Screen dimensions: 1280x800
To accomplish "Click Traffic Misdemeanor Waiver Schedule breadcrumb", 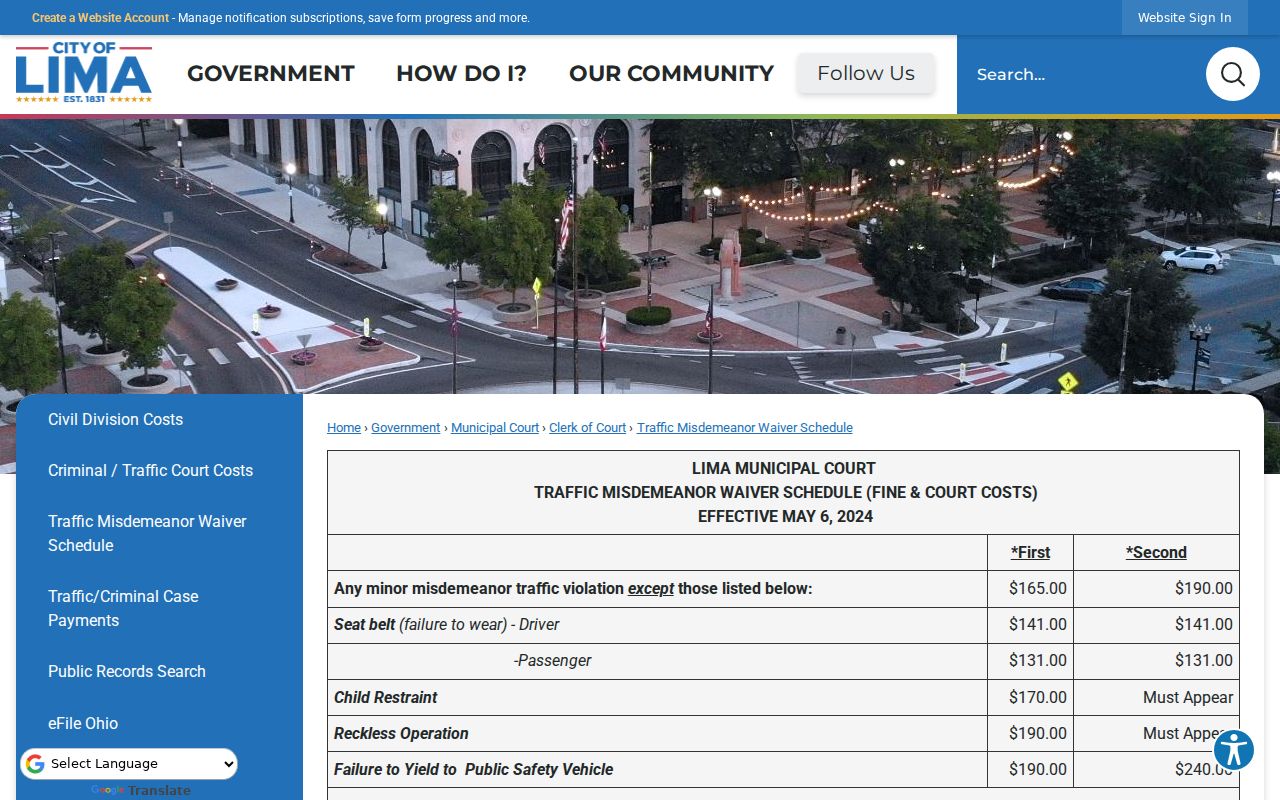I will 745,428.
